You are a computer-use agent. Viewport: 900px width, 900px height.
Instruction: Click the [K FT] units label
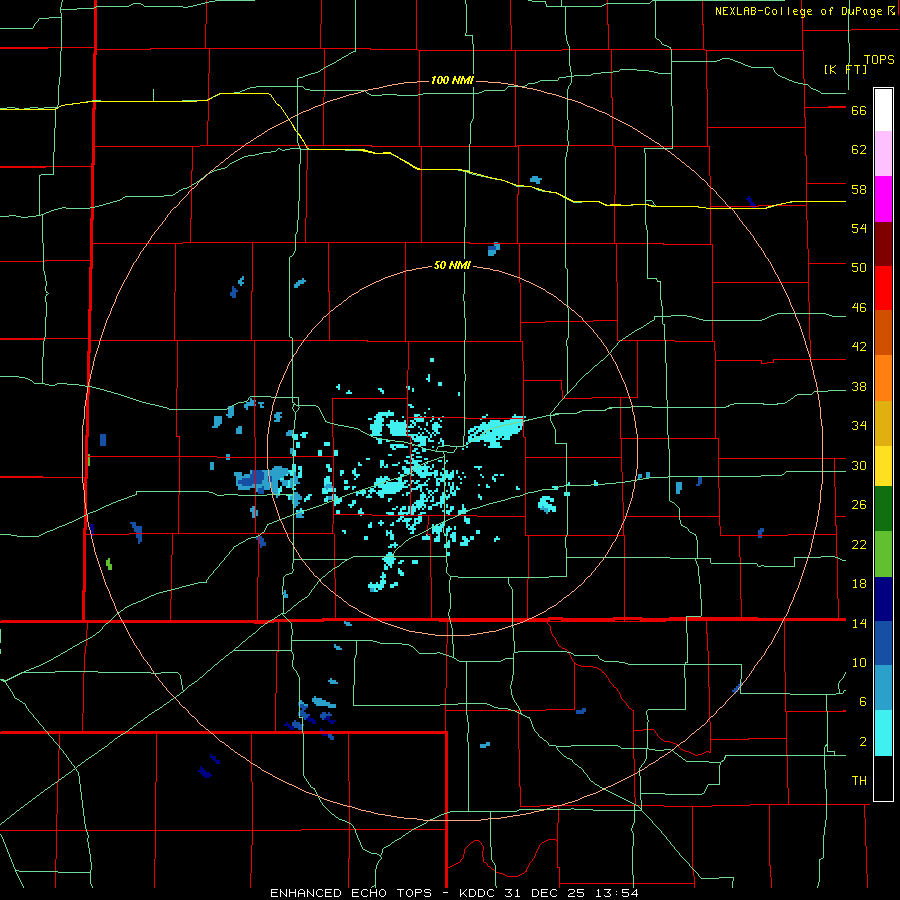845,69
